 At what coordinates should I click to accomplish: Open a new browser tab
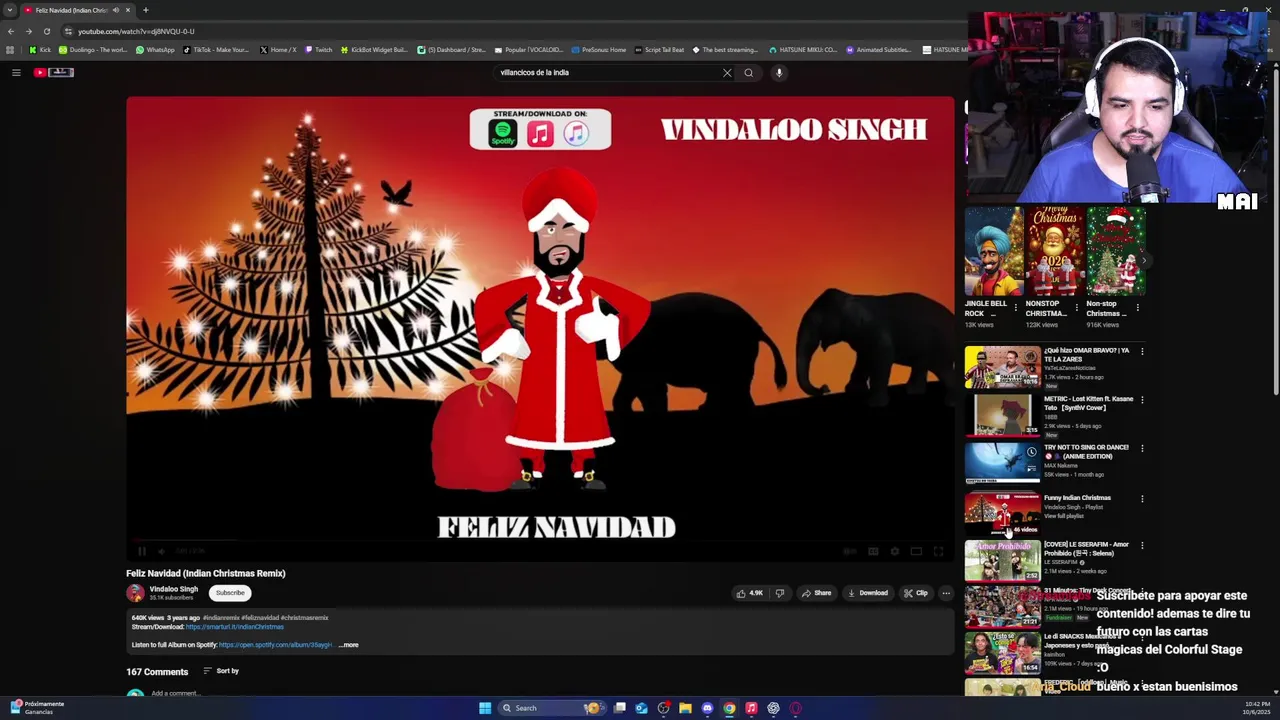click(x=145, y=10)
